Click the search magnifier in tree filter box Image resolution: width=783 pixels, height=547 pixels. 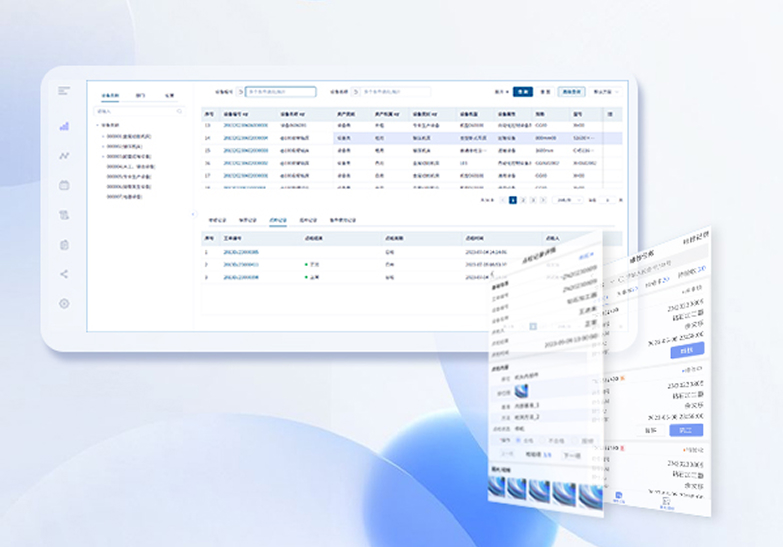pos(180,112)
